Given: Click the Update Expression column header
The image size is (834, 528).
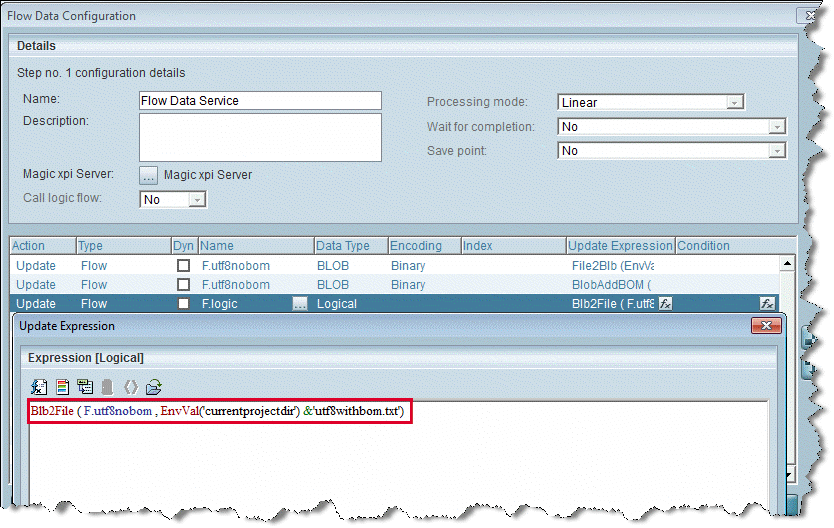Looking at the screenshot, I should 621,246.
